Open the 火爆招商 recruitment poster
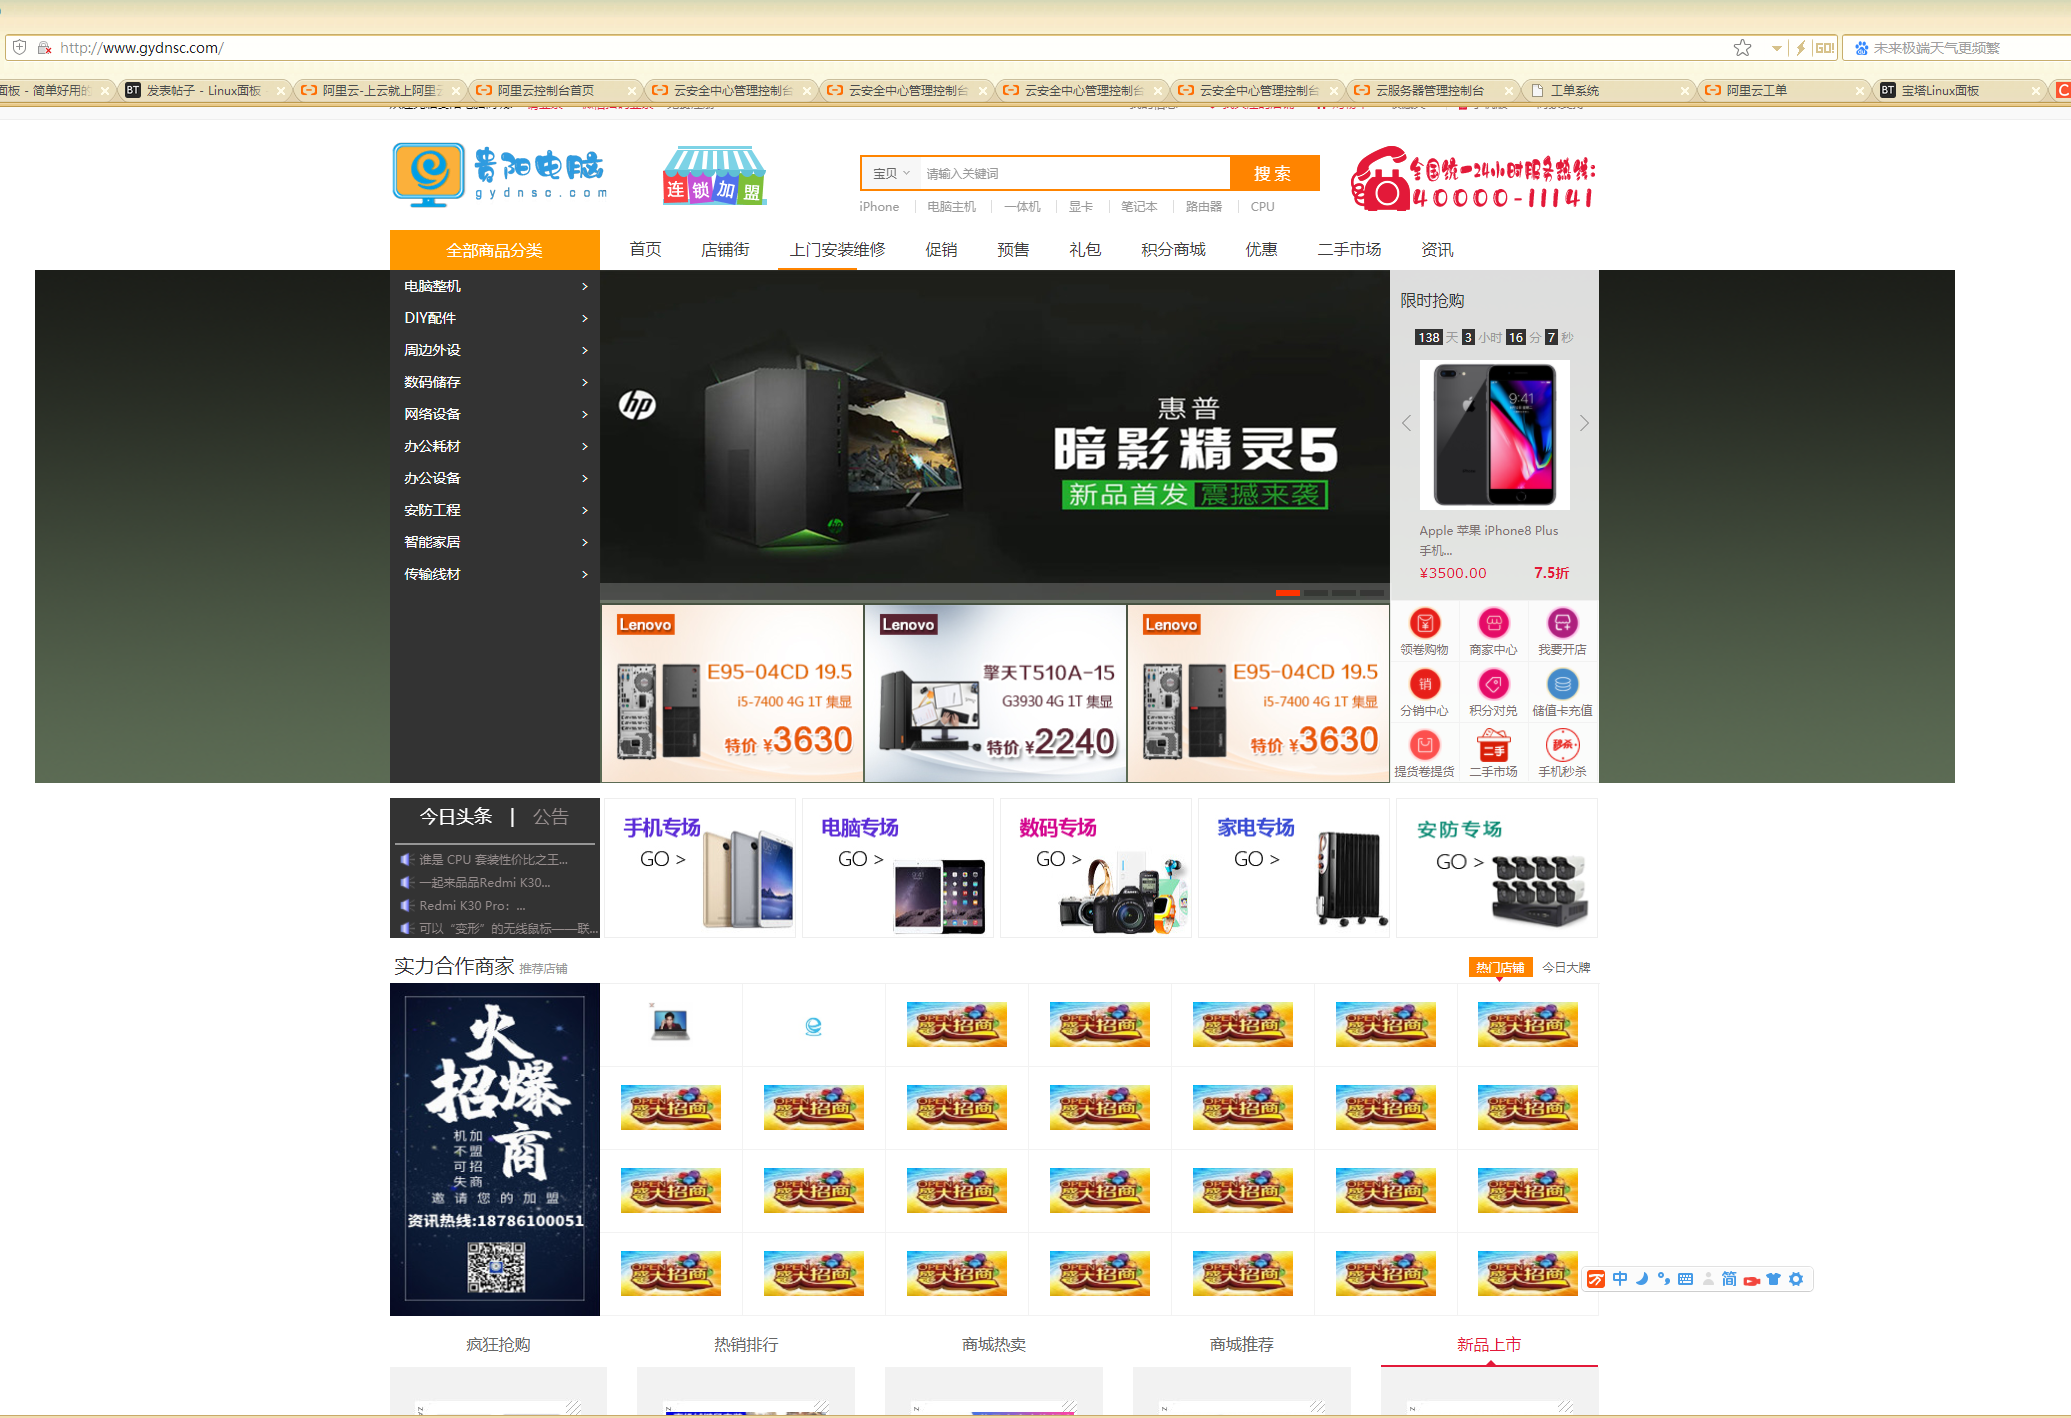This screenshot has width=2071, height=1418. click(x=495, y=1149)
